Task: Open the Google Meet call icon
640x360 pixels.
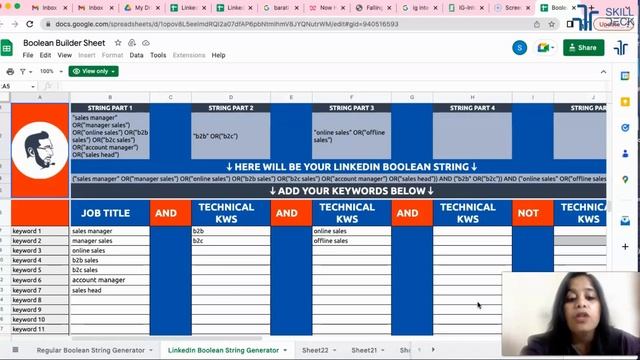Action: 545,48
